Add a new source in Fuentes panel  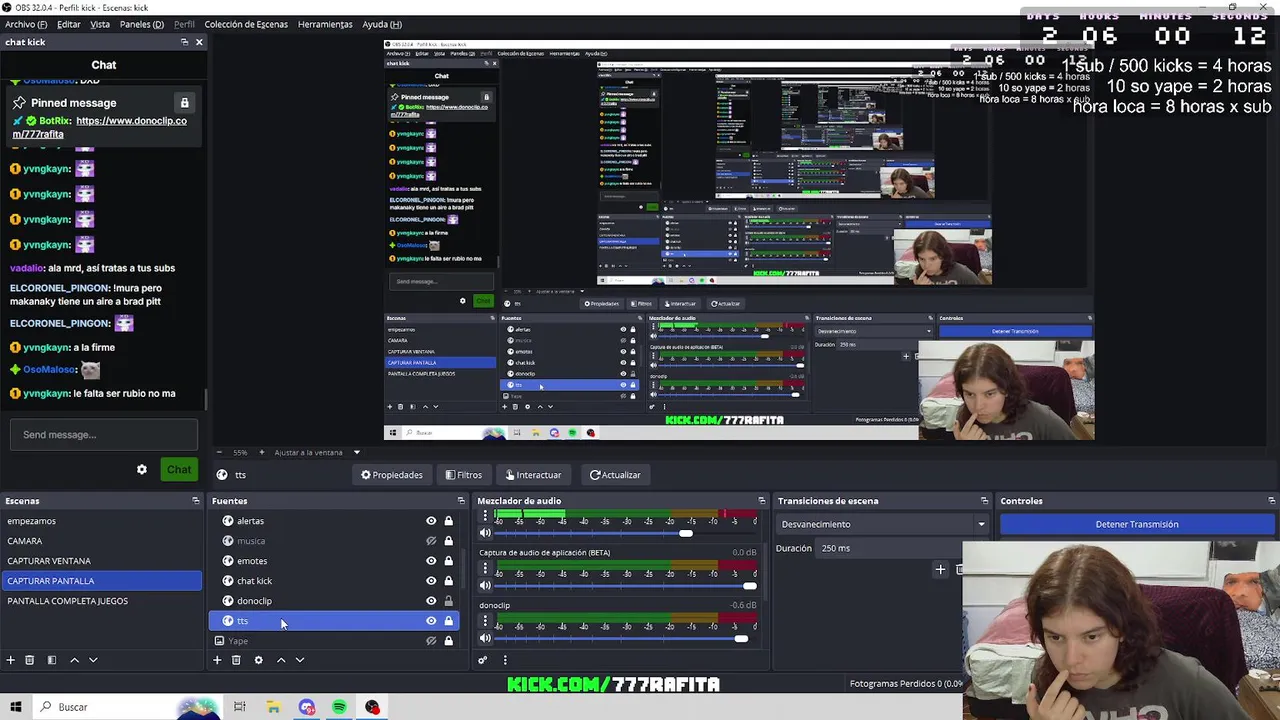click(217, 660)
